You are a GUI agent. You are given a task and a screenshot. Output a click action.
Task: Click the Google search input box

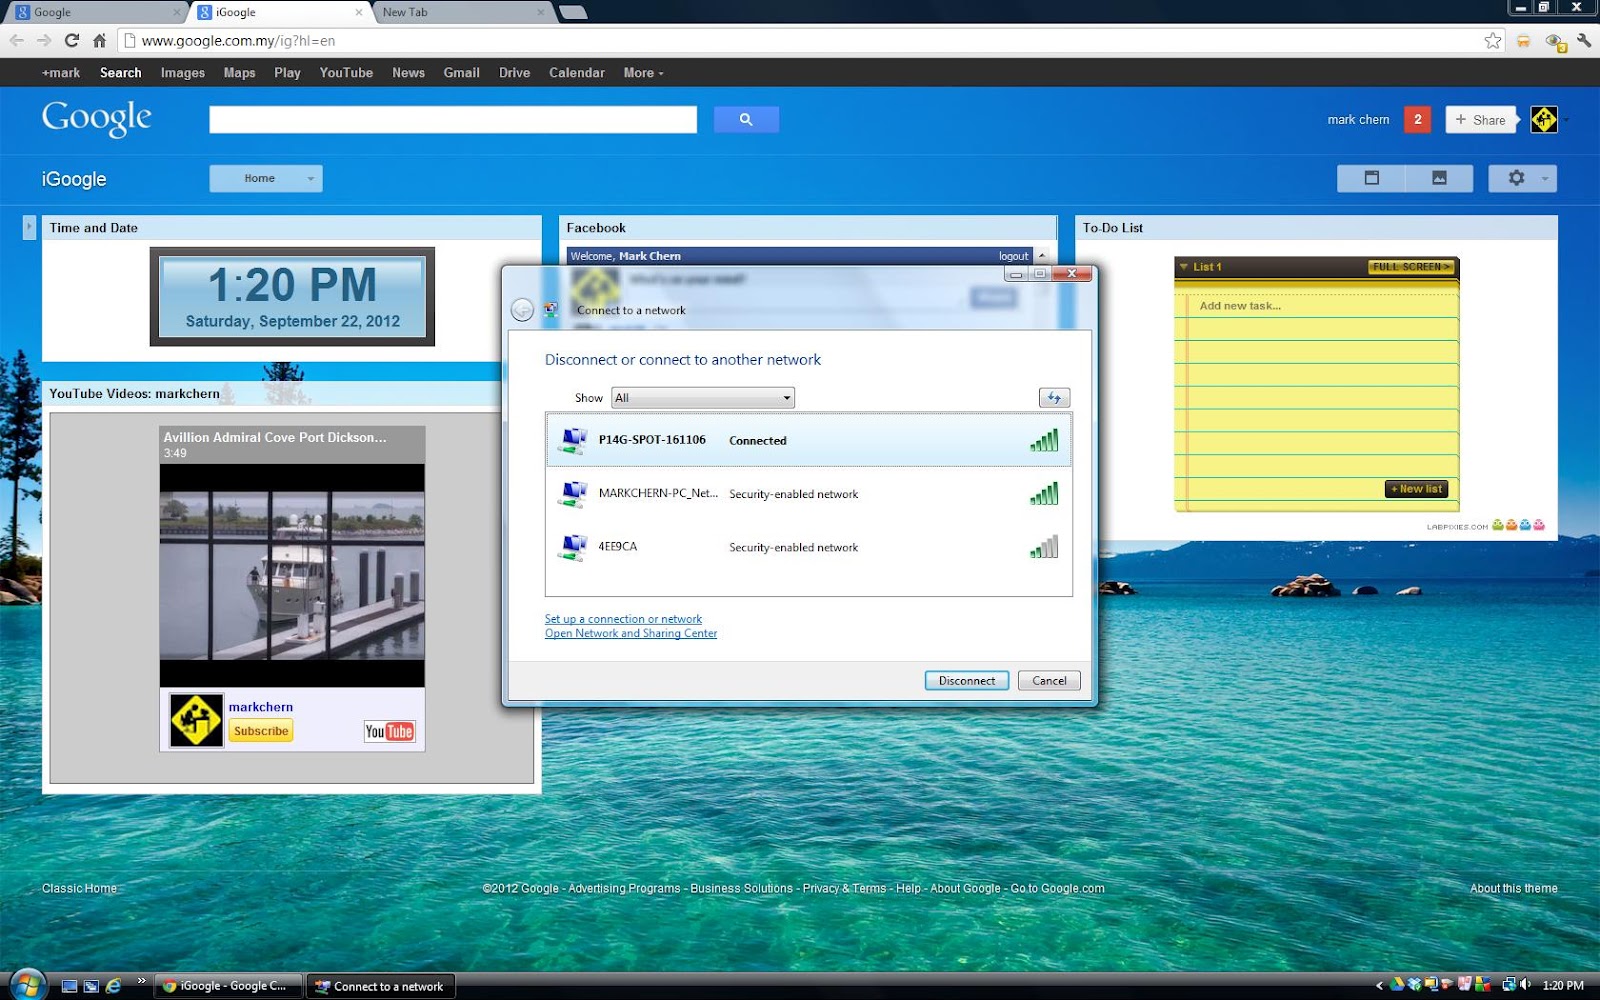point(453,119)
